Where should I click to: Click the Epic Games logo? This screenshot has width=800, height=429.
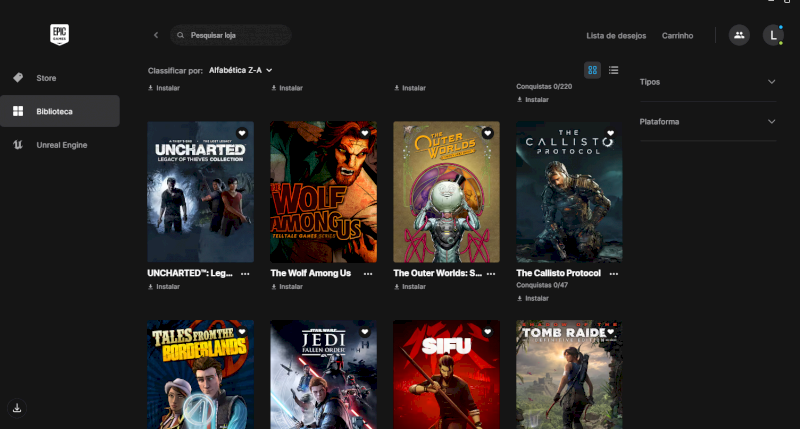coord(59,35)
